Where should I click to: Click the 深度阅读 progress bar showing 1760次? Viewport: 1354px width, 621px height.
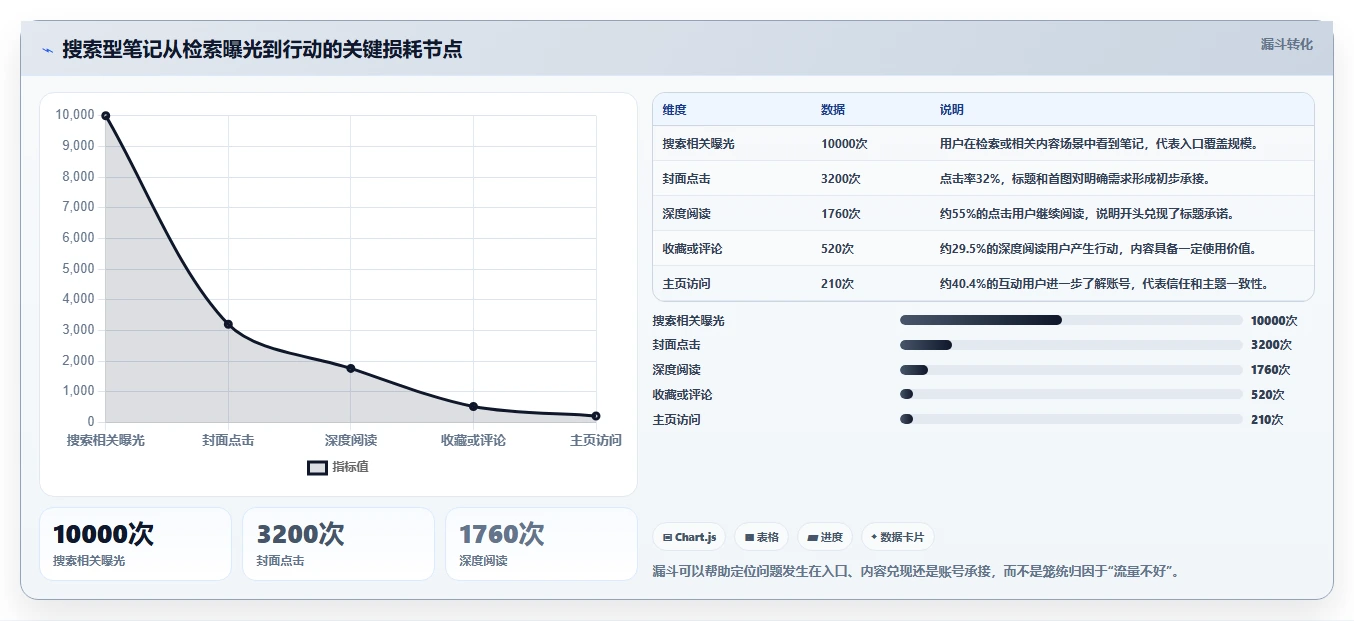[1071, 370]
